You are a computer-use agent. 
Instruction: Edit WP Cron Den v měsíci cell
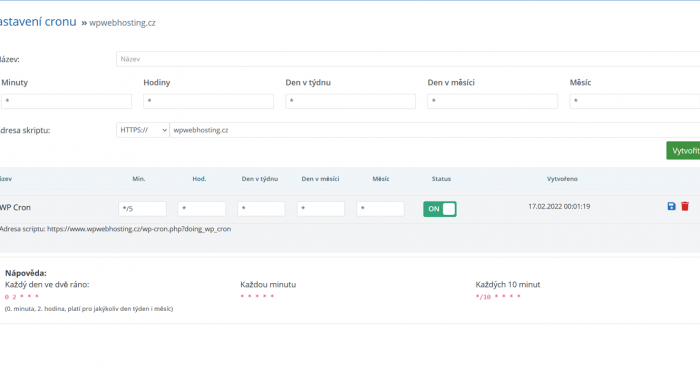click(321, 208)
